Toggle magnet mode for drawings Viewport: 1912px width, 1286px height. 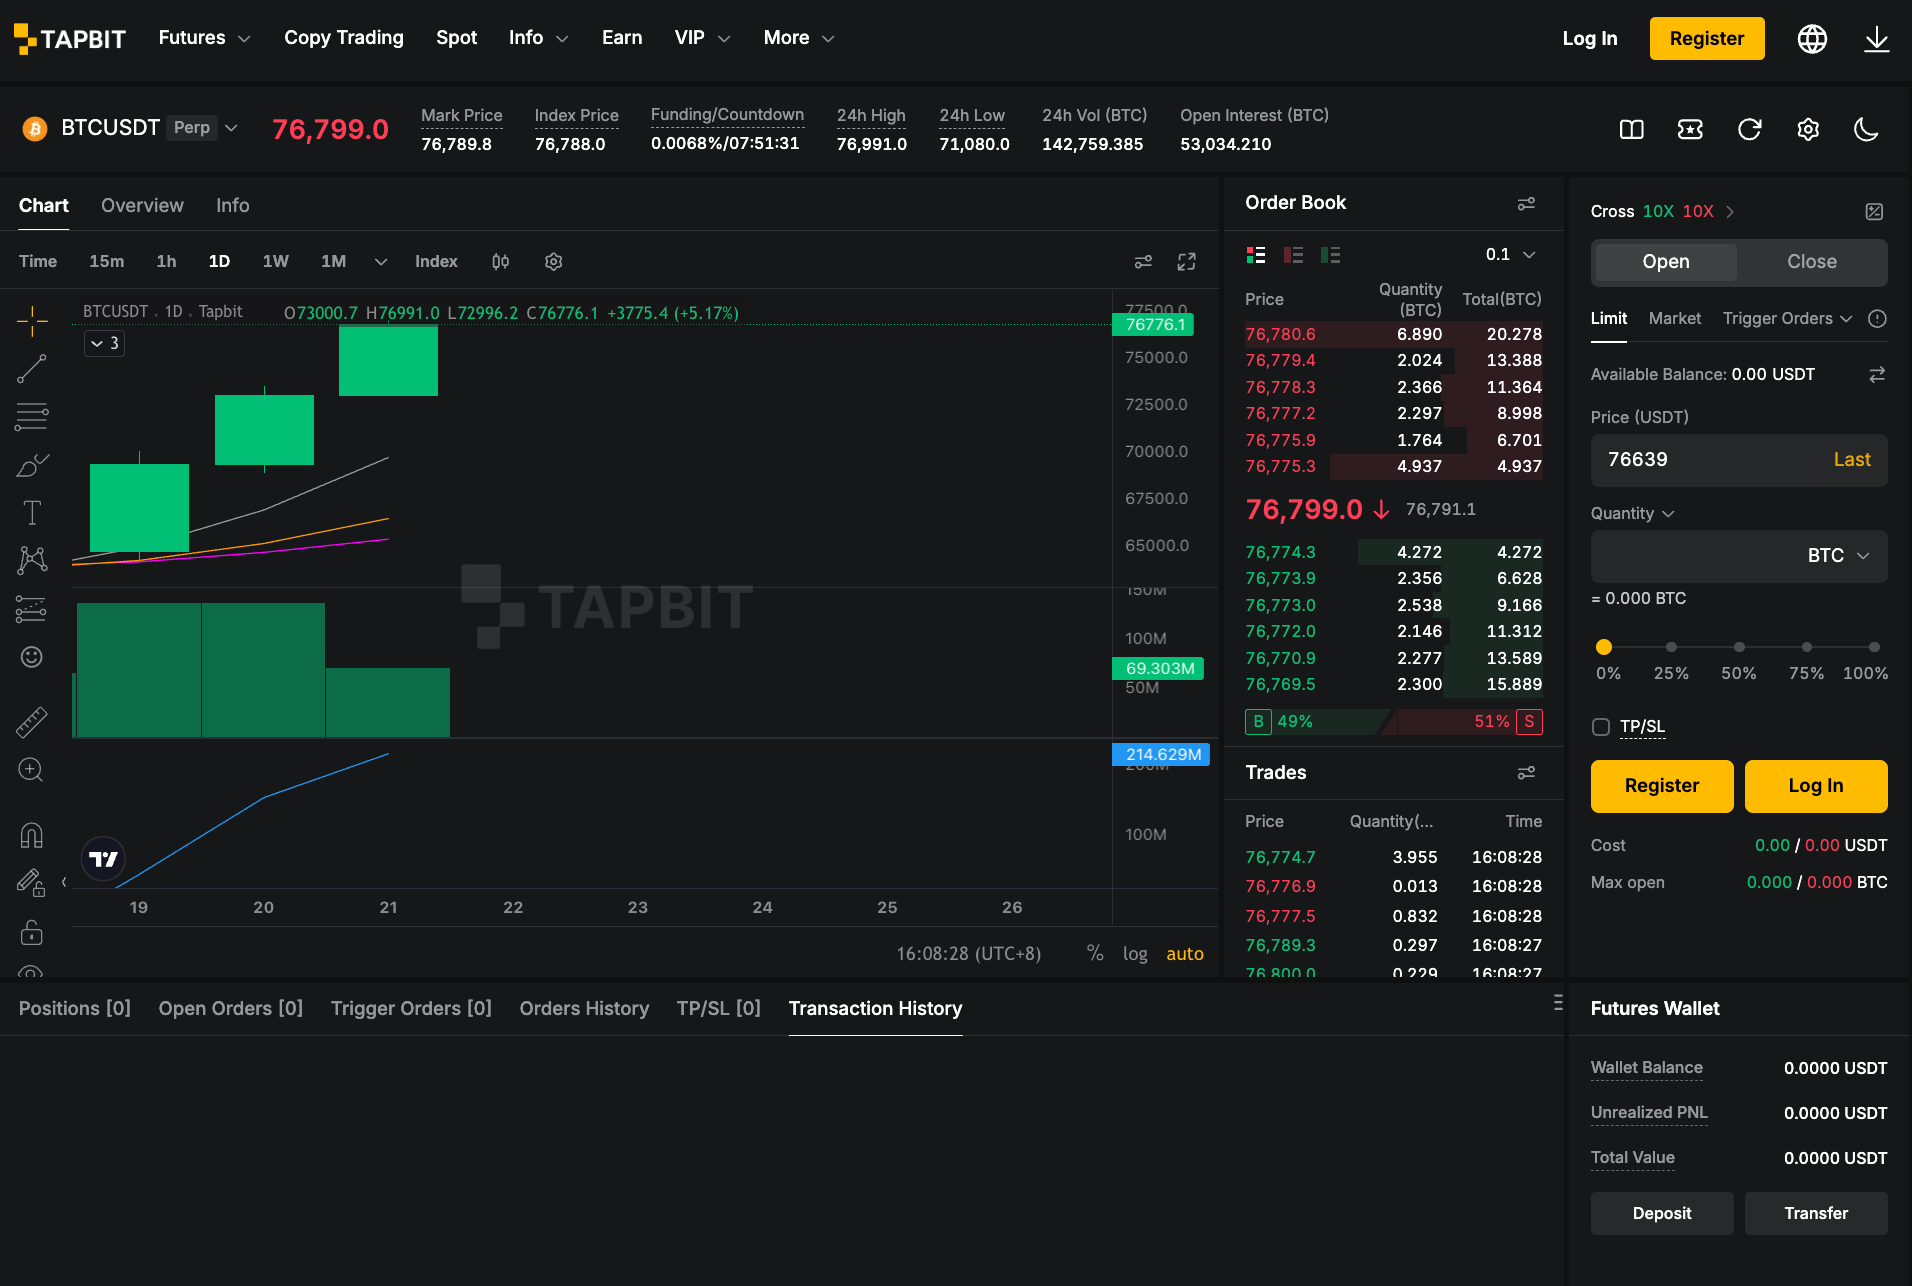32,835
